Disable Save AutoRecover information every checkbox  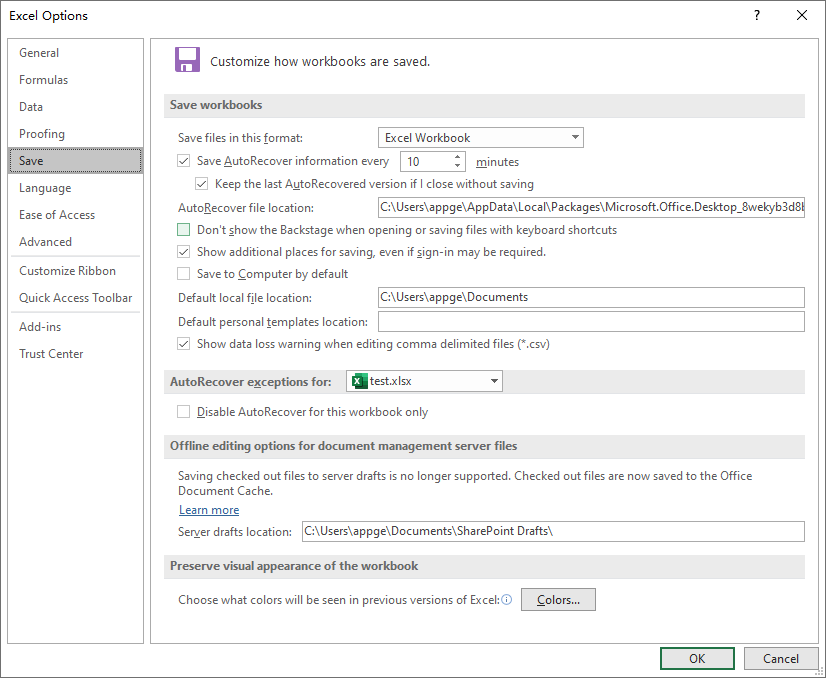(x=182, y=161)
